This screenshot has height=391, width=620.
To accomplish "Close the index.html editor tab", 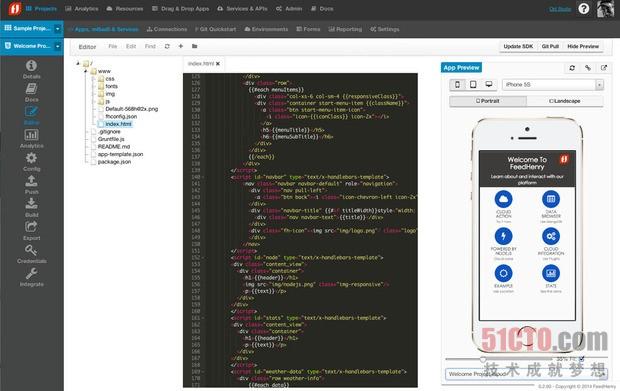I will 218,63.
